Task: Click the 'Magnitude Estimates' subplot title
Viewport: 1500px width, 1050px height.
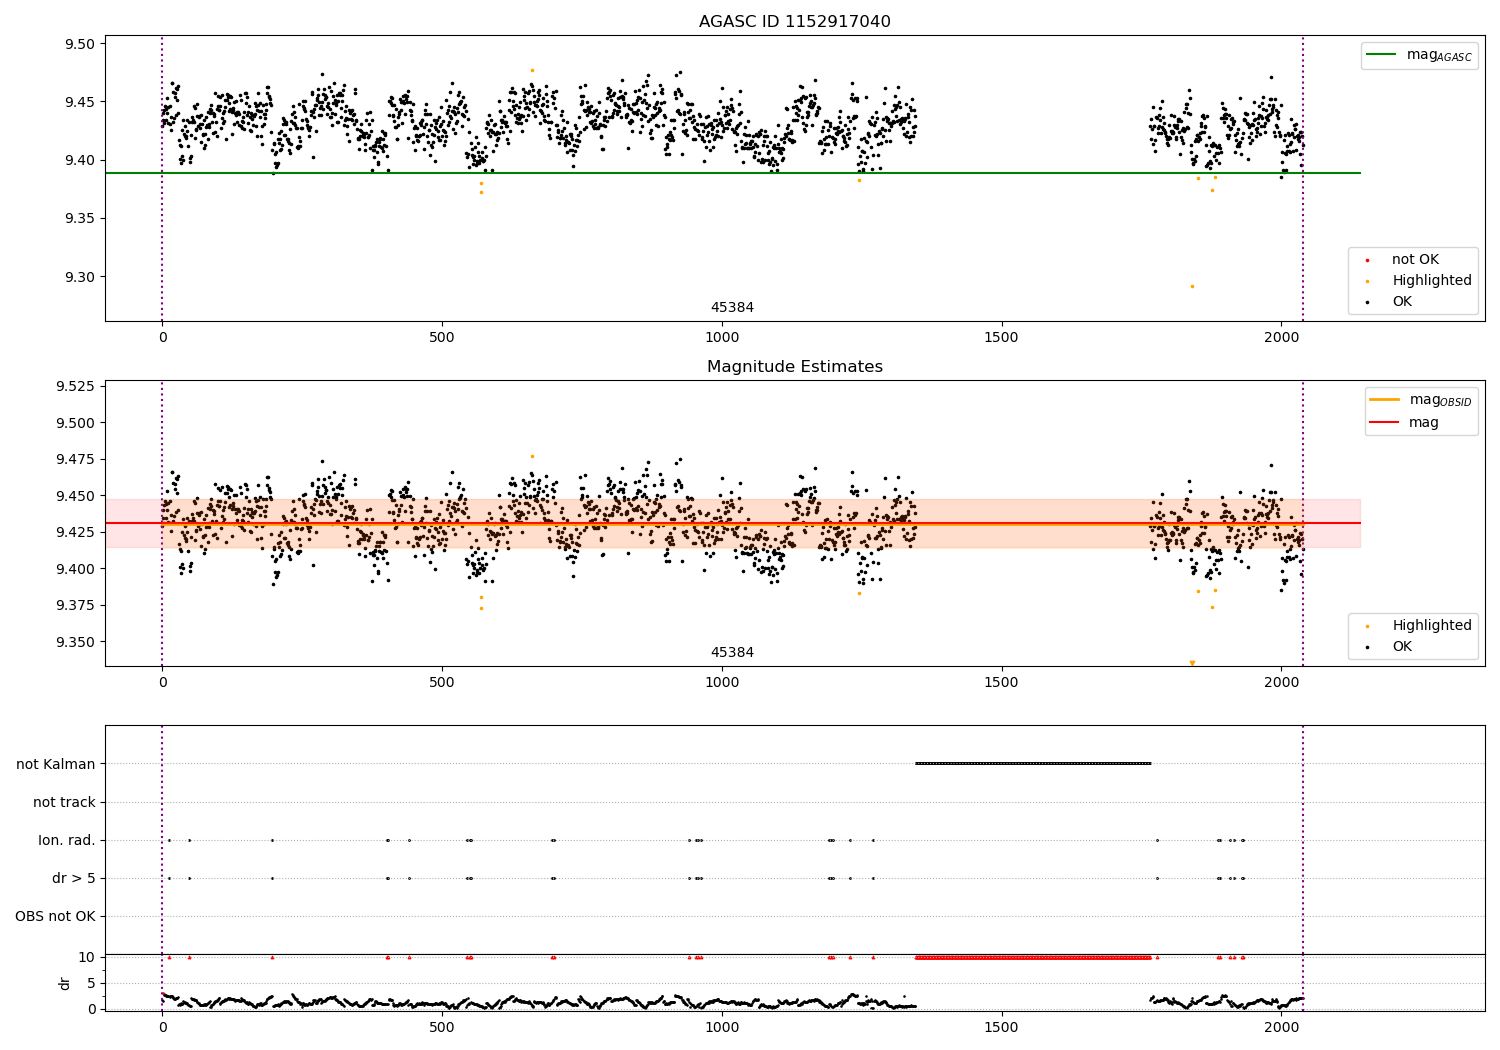Action: point(794,367)
